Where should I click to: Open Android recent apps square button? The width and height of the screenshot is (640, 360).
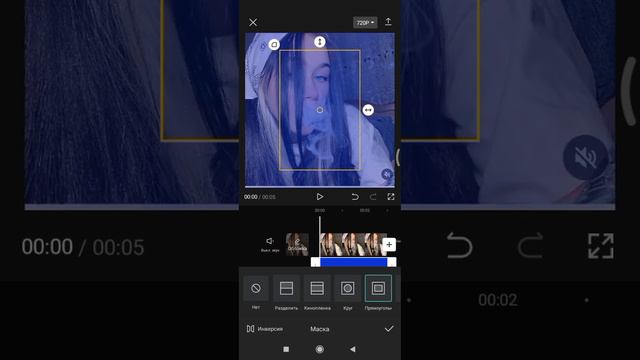(x=286, y=349)
